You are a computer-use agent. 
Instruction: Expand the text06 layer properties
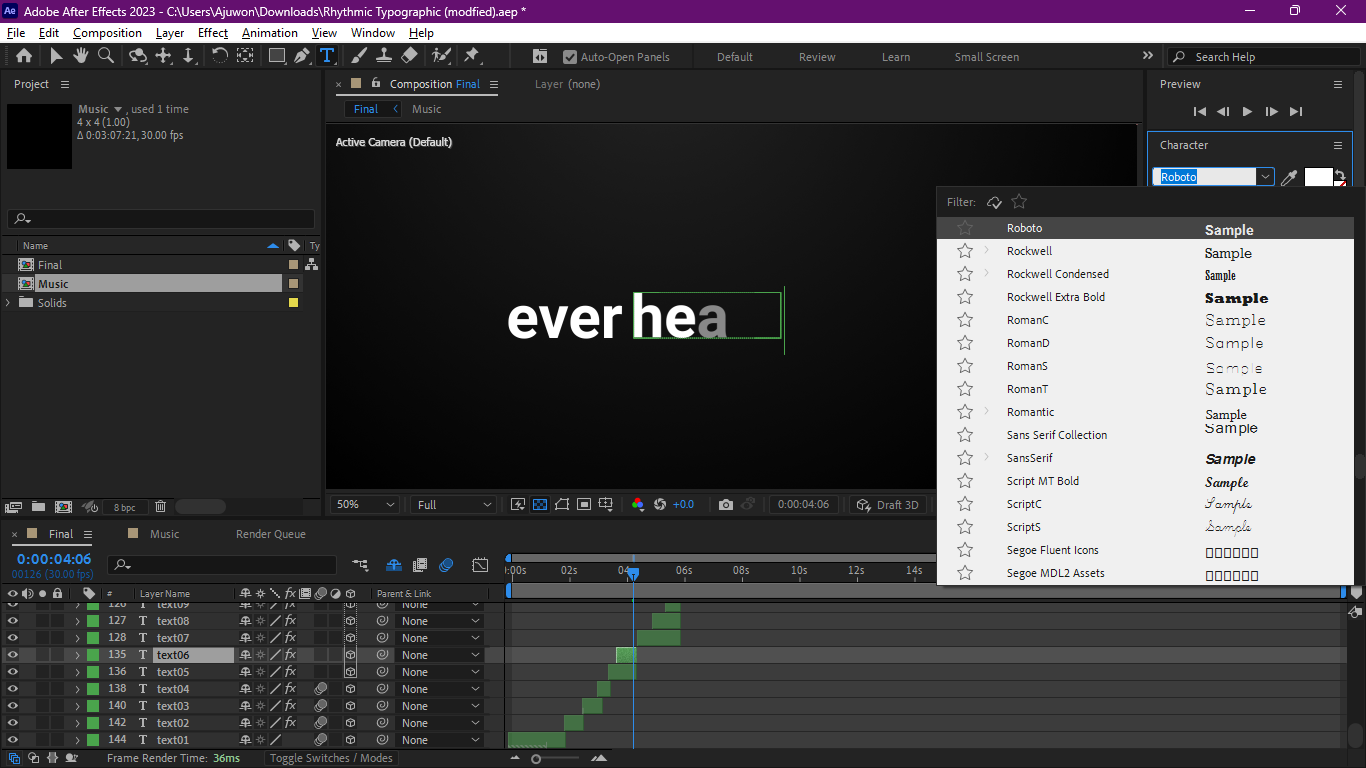tap(77, 656)
